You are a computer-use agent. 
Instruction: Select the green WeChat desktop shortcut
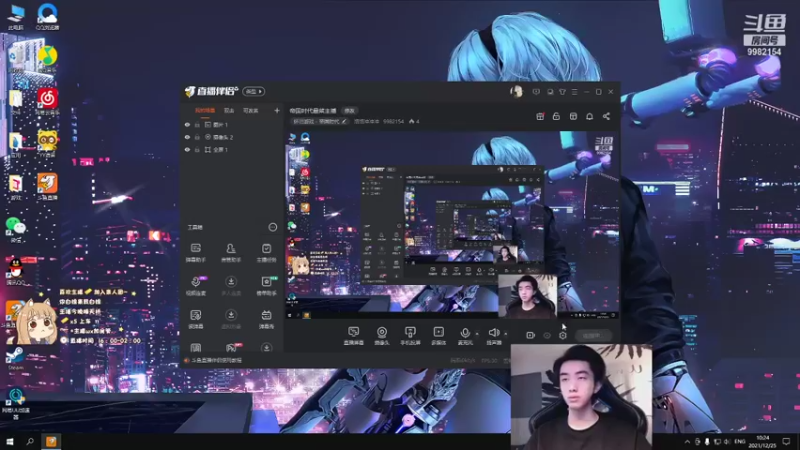[16, 228]
